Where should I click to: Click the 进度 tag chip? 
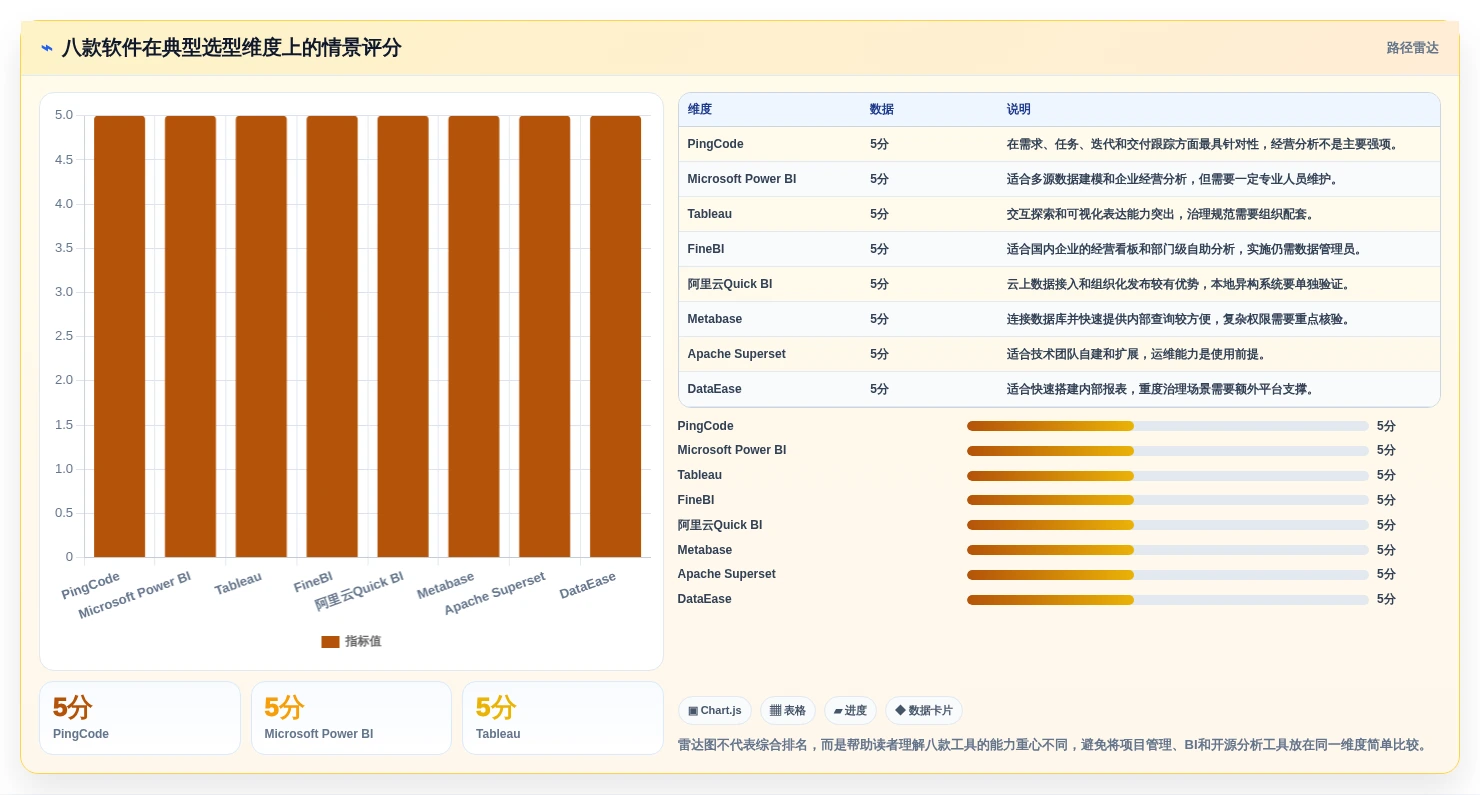(850, 711)
